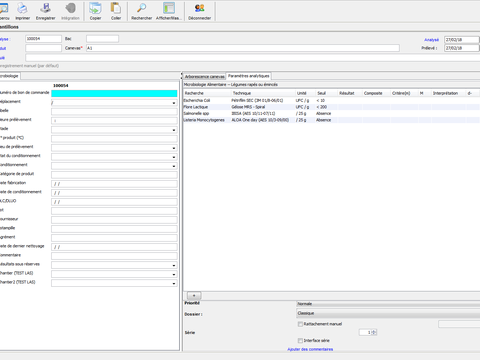Click the Interprétation column header
480x360 pixels.
pyautogui.click(x=448, y=93)
